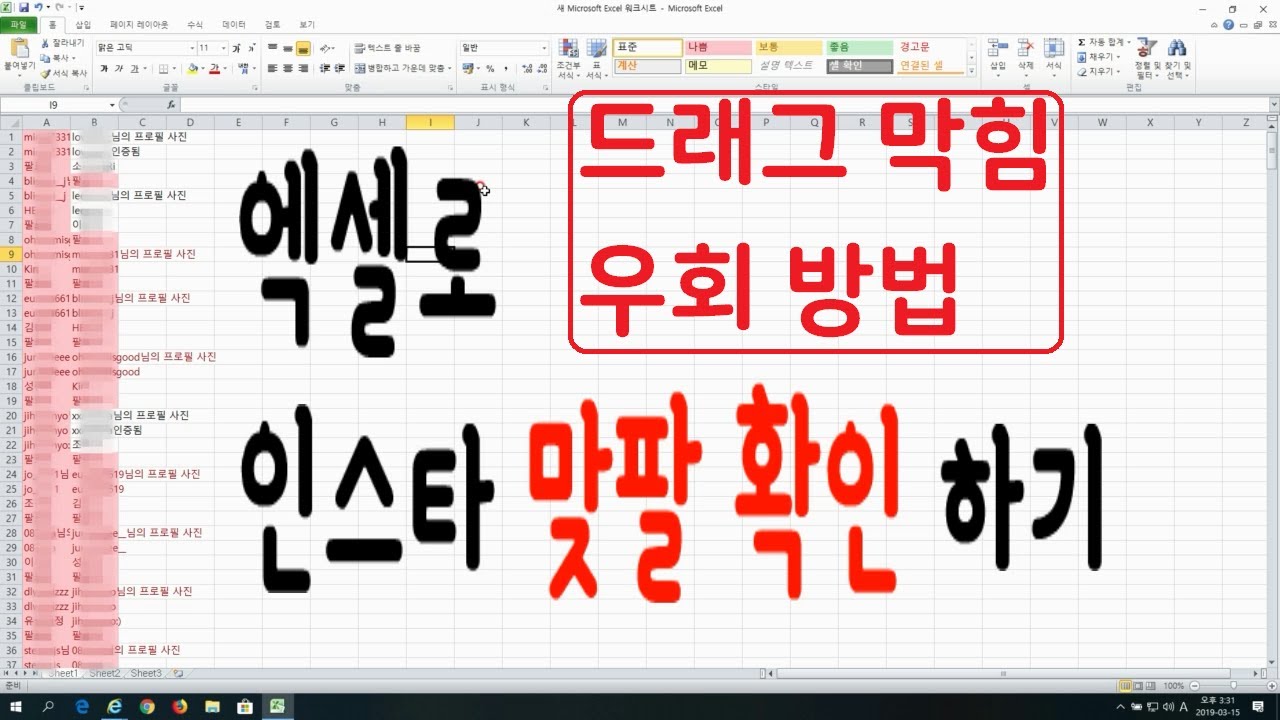
Task: Click Wrap Text (텍스트 줄 바꿈)
Action: pos(387,48)
